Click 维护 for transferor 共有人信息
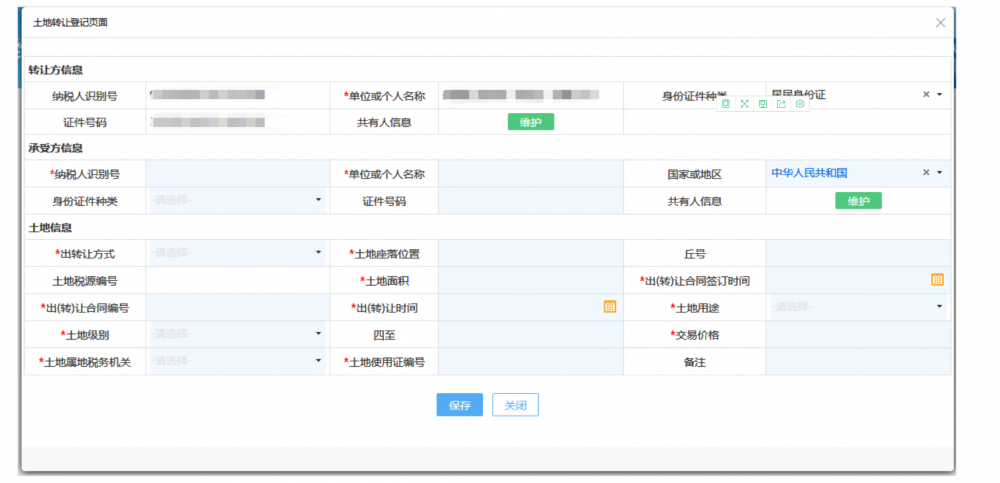The image size is (1000, 483). tap(530, 122)
